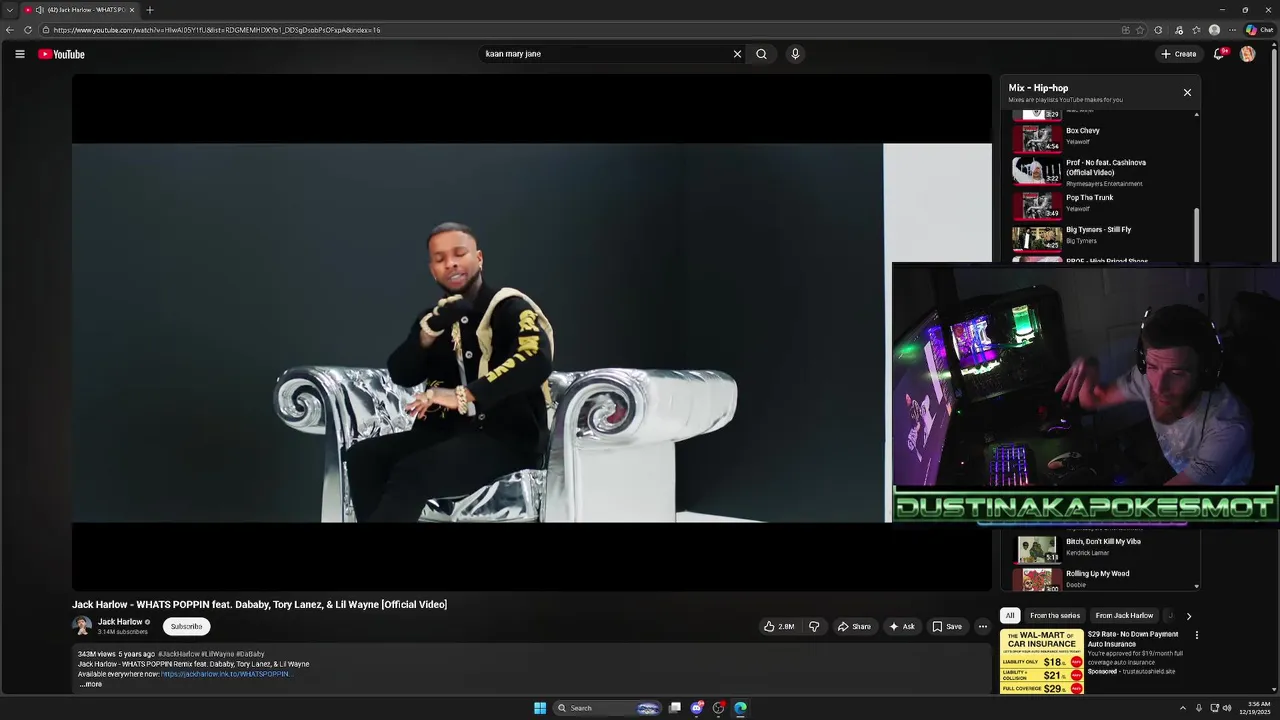Open the browser favorites list
Viewport: 1280px width, 720px height.
coord(1196,30)
